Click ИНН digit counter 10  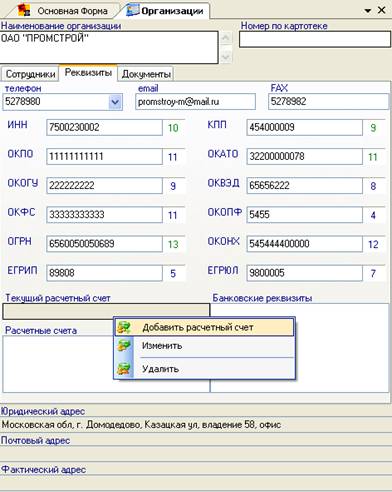pos(173,128)
